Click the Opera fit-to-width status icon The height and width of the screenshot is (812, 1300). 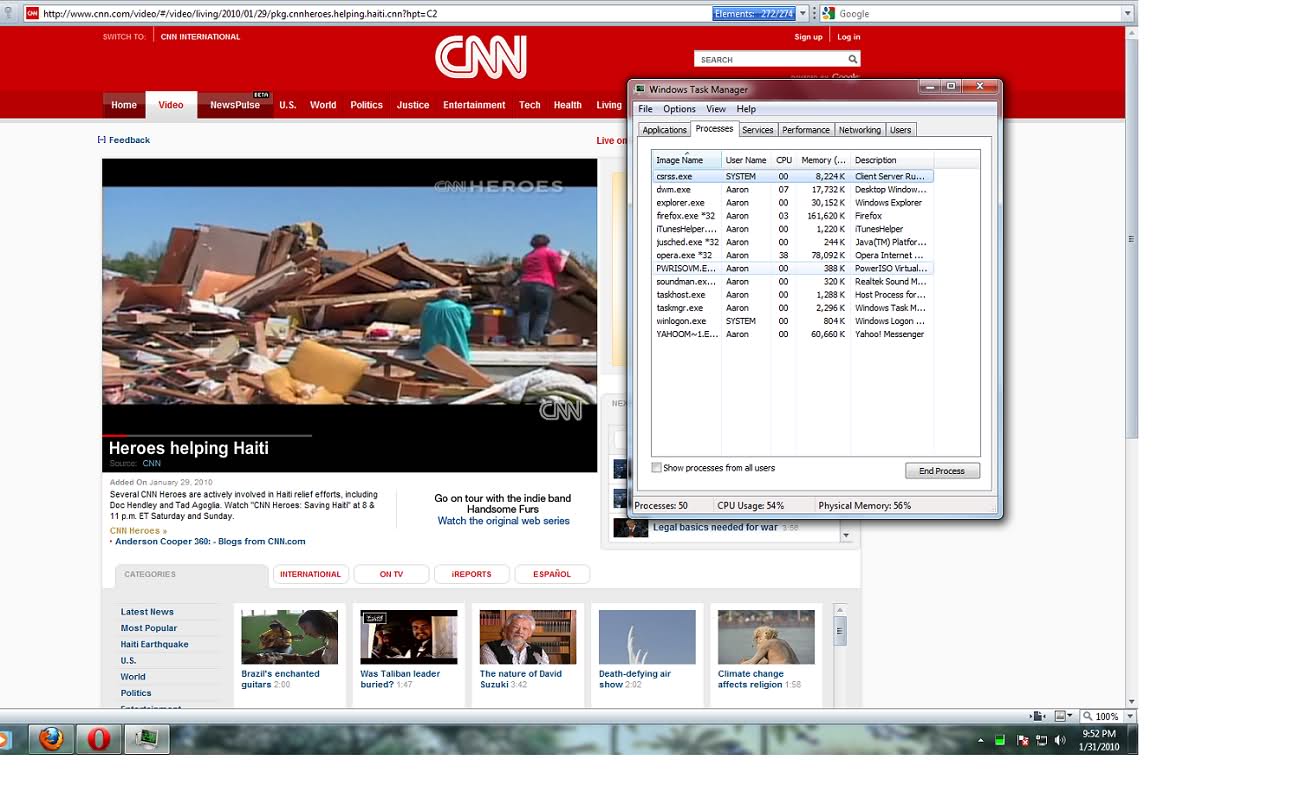pyautogui.click(x=1040, y=716)
